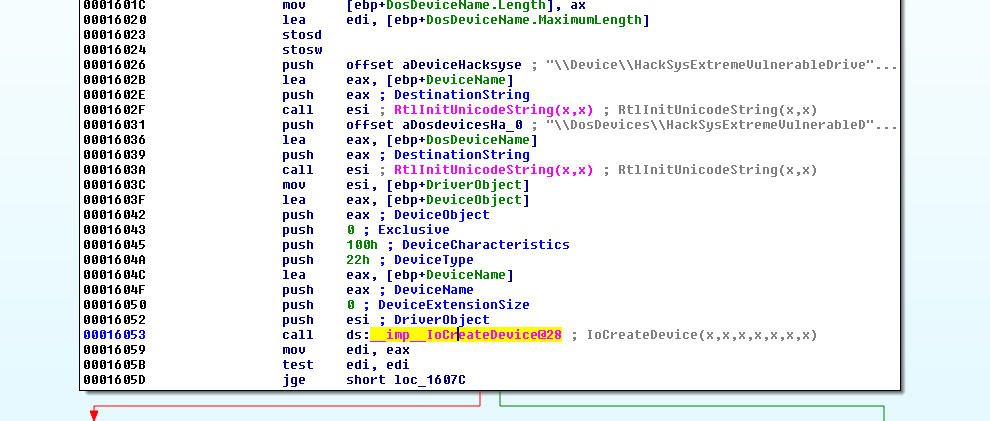Click the jge mnemonic at 0001605D
The height and width of the screenshot is (421, 990).
294,380
